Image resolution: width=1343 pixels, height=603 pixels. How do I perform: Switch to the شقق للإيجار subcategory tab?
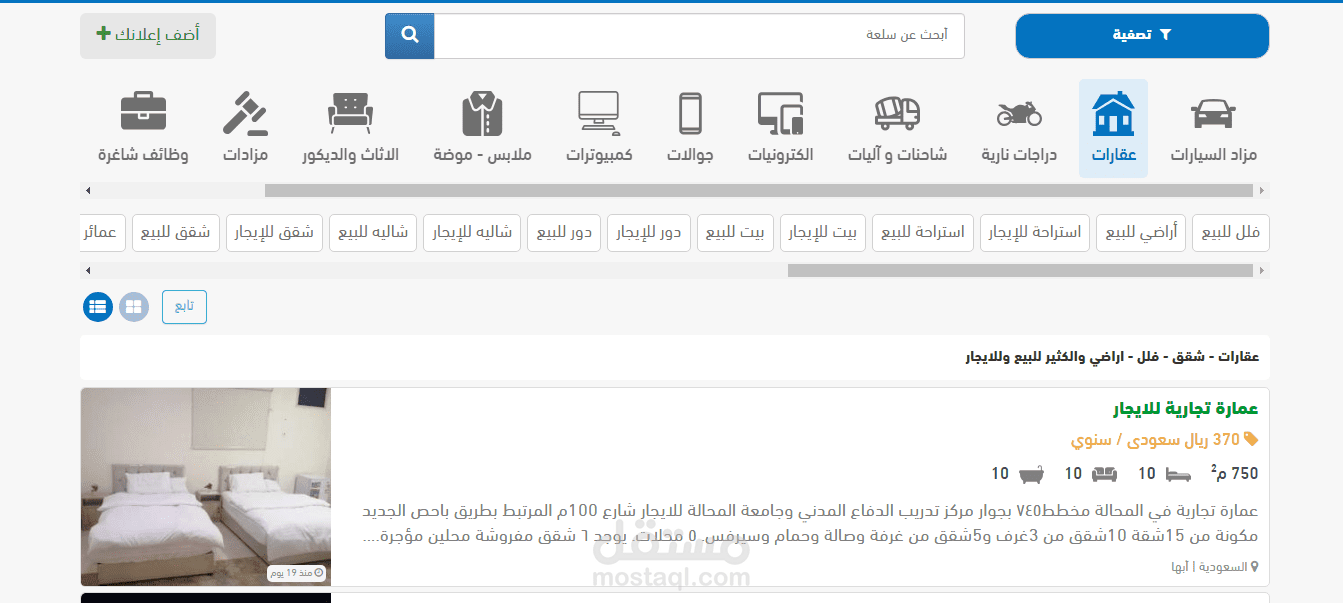[x=274, y=232]
